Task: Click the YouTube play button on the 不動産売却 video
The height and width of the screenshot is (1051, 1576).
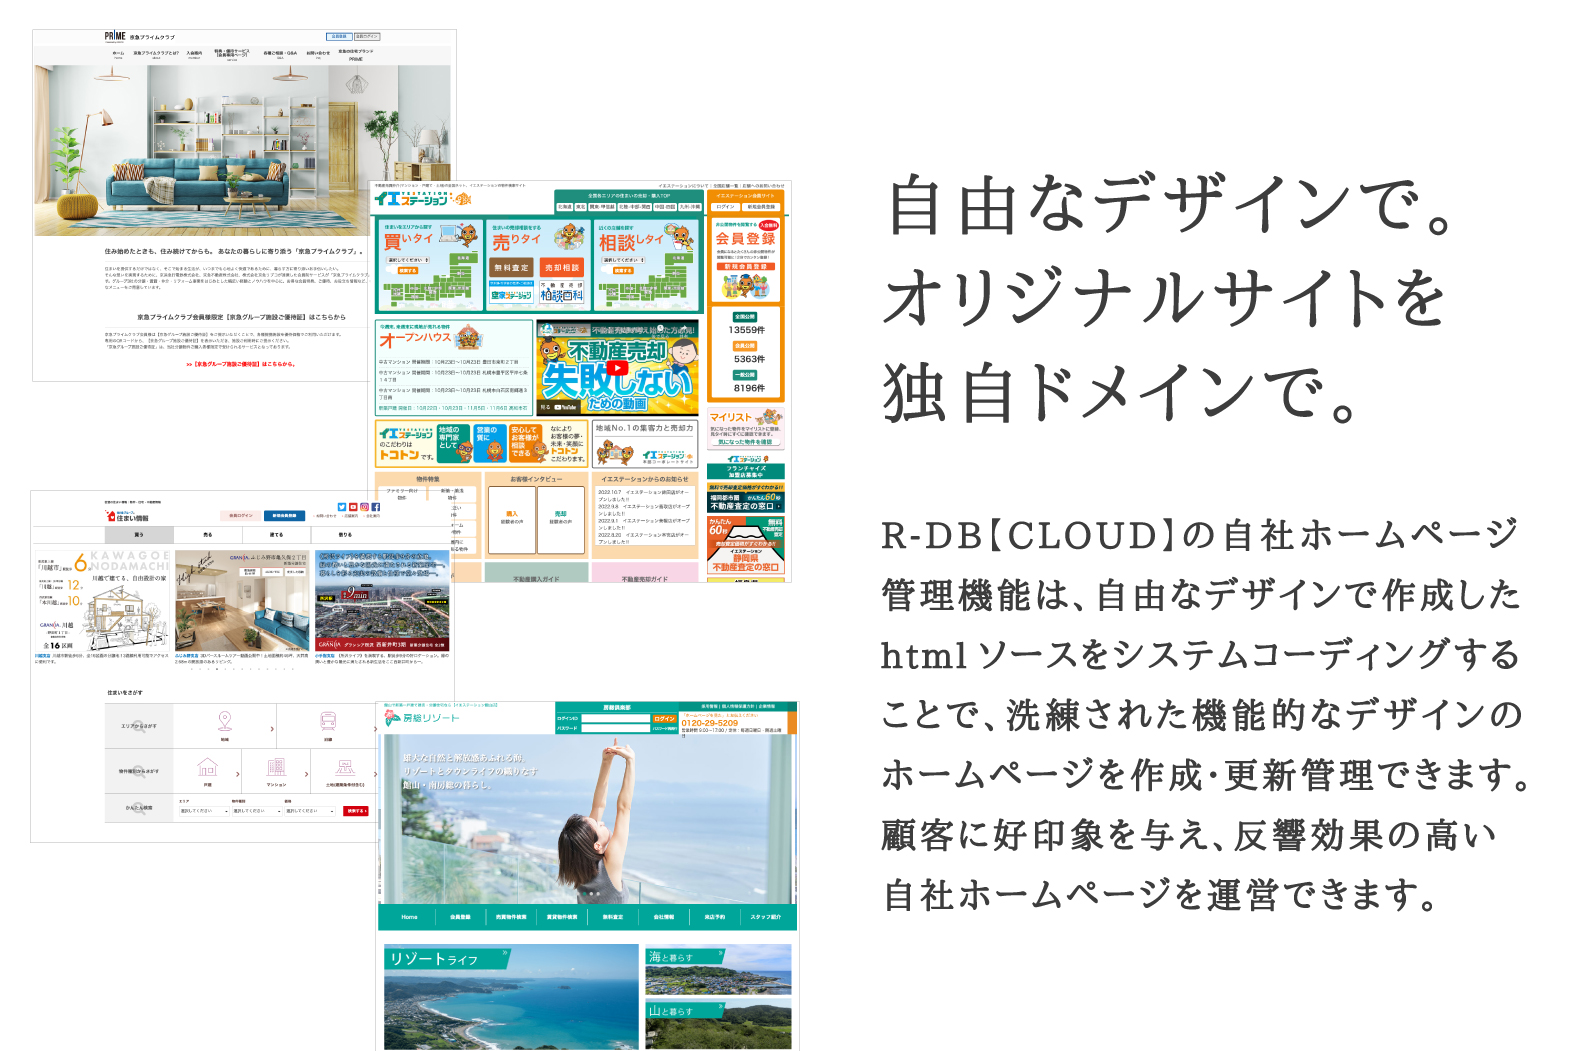Action: point(618,368)
